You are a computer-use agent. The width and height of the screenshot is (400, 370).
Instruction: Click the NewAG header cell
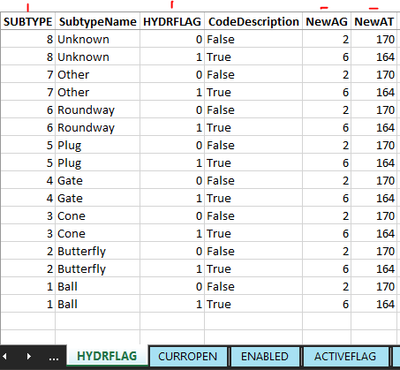point(327,22)
